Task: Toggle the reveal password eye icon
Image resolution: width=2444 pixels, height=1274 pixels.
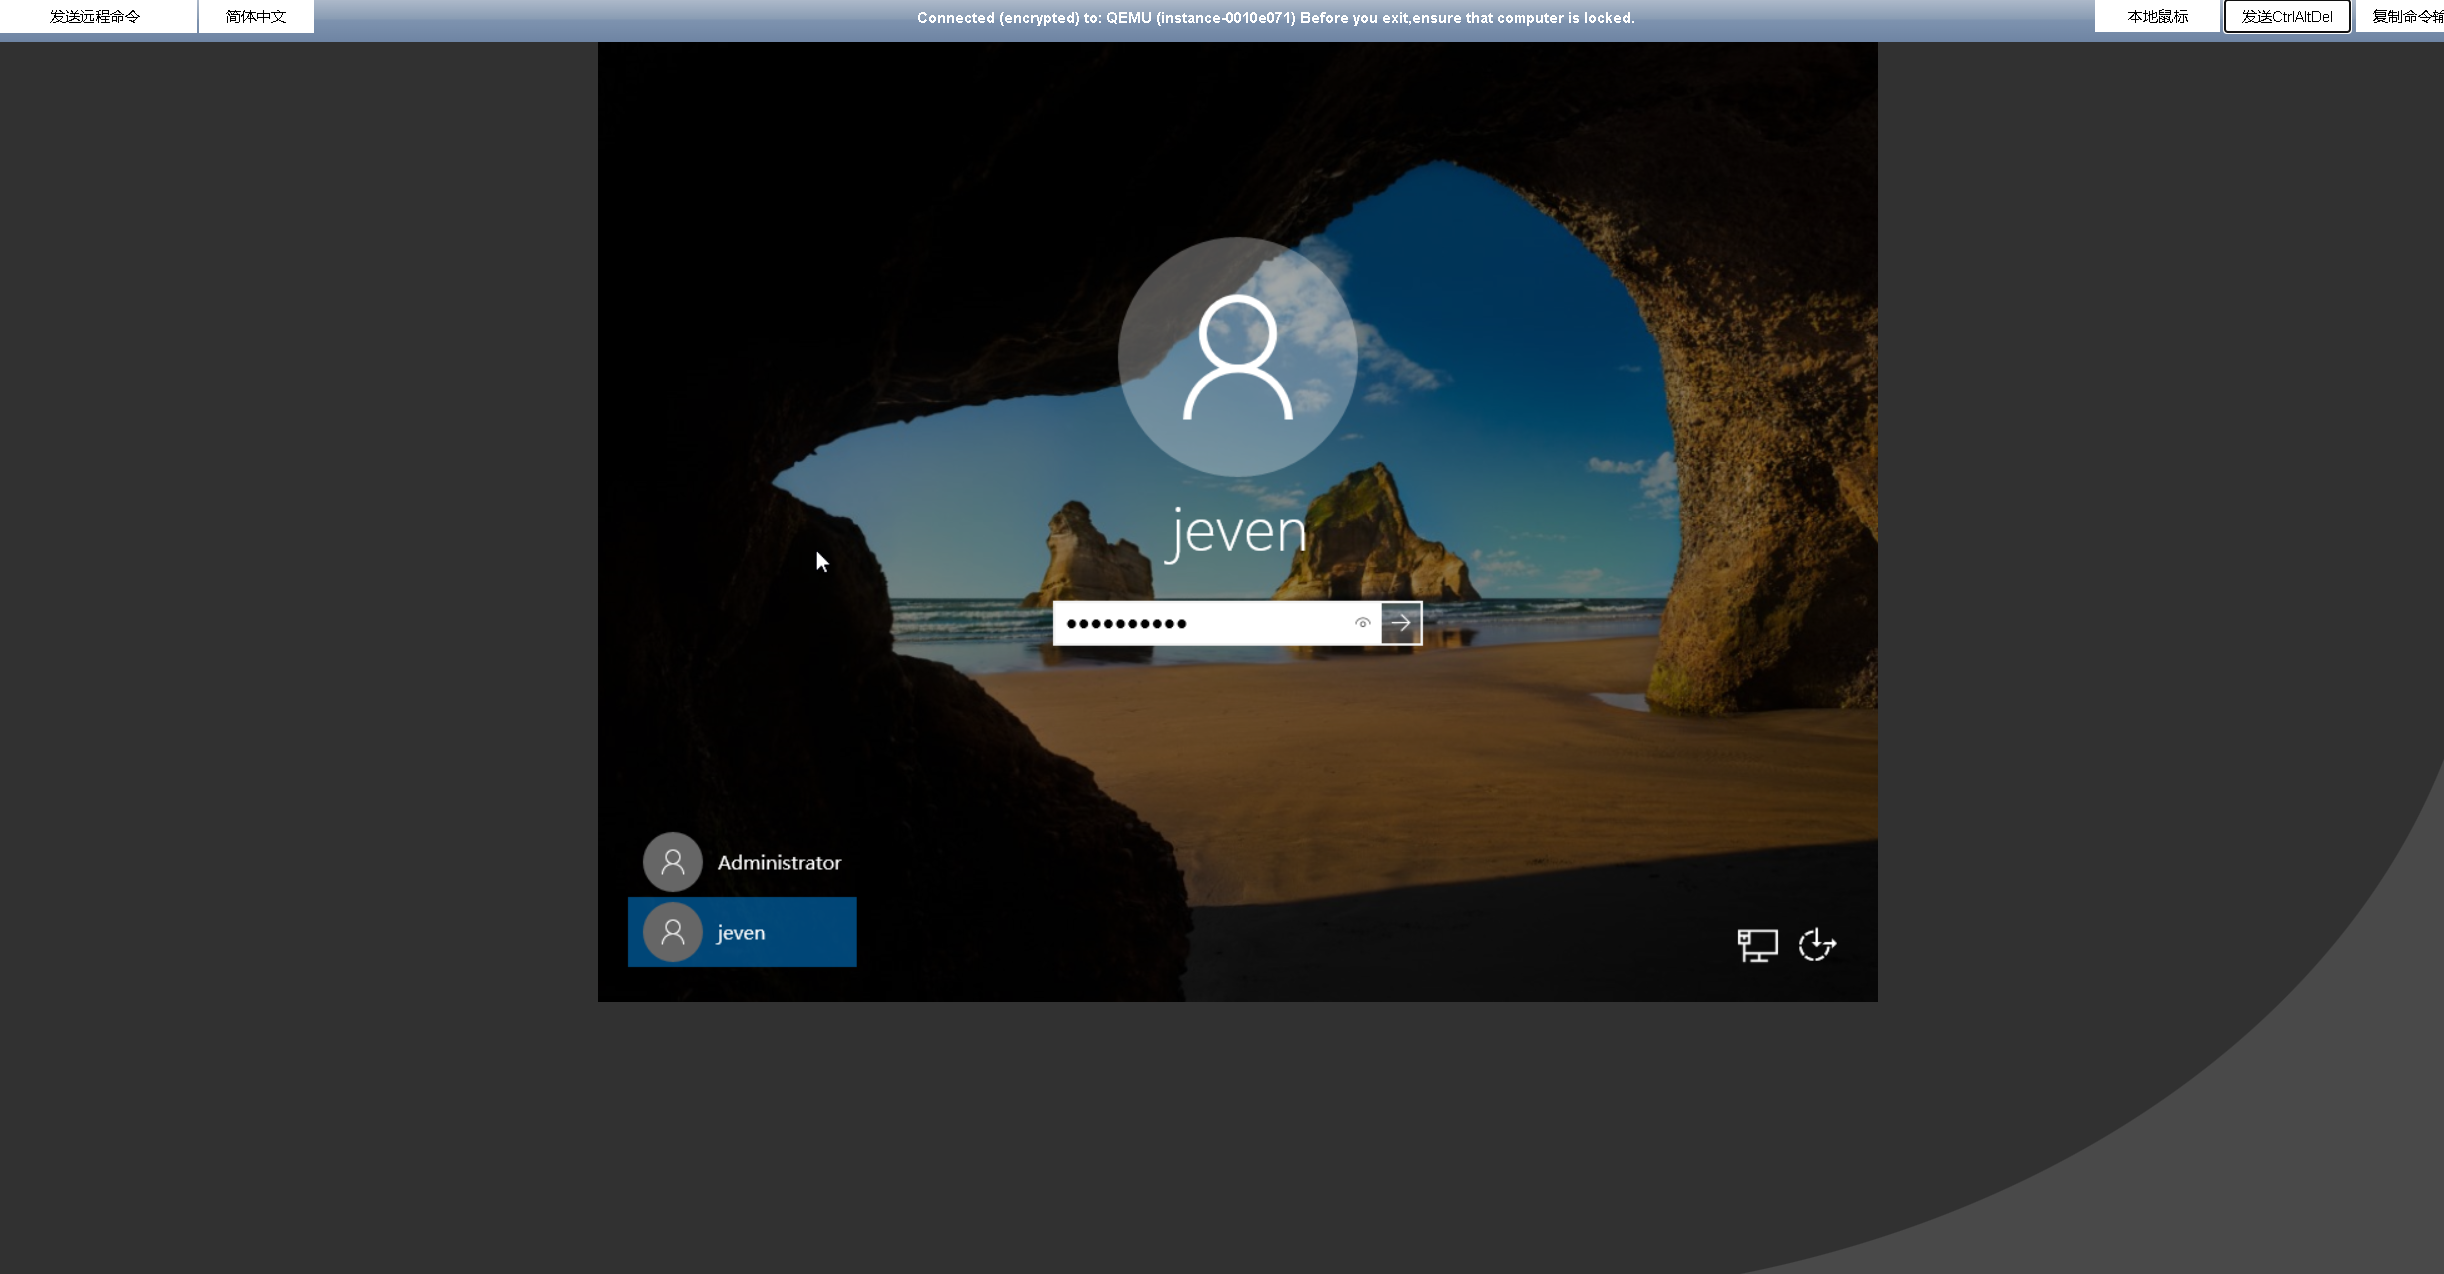Action: [x=1362, y=623]
